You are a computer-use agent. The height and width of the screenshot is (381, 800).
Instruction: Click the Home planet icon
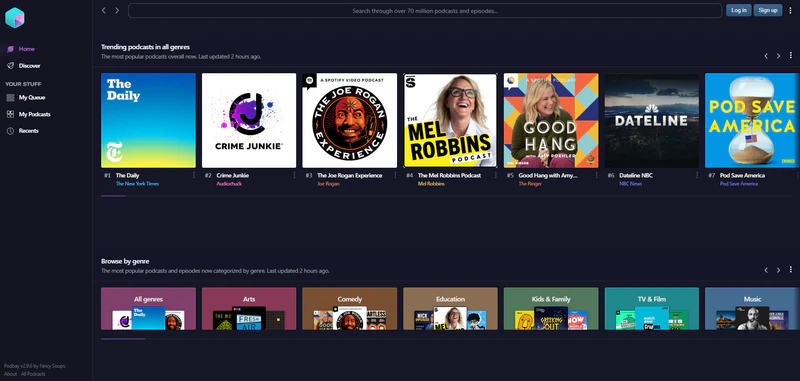click(10, 49)
